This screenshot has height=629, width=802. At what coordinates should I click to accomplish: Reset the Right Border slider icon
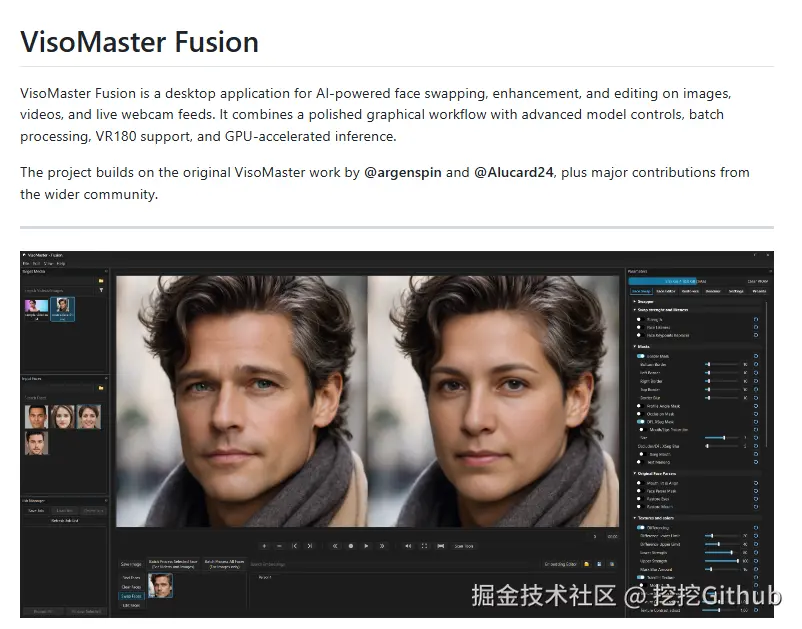756,381
